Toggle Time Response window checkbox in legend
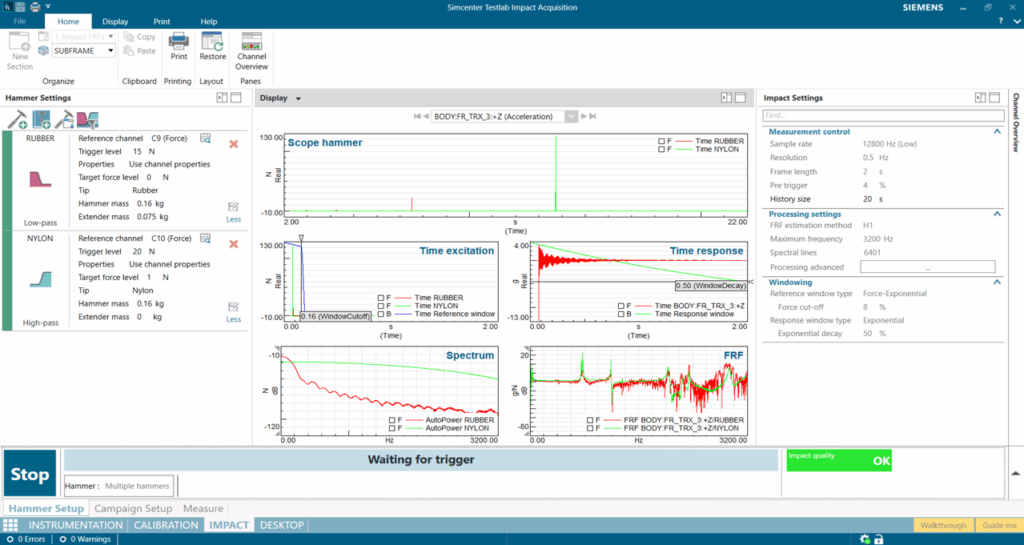1024x545 pixels. 621,315
